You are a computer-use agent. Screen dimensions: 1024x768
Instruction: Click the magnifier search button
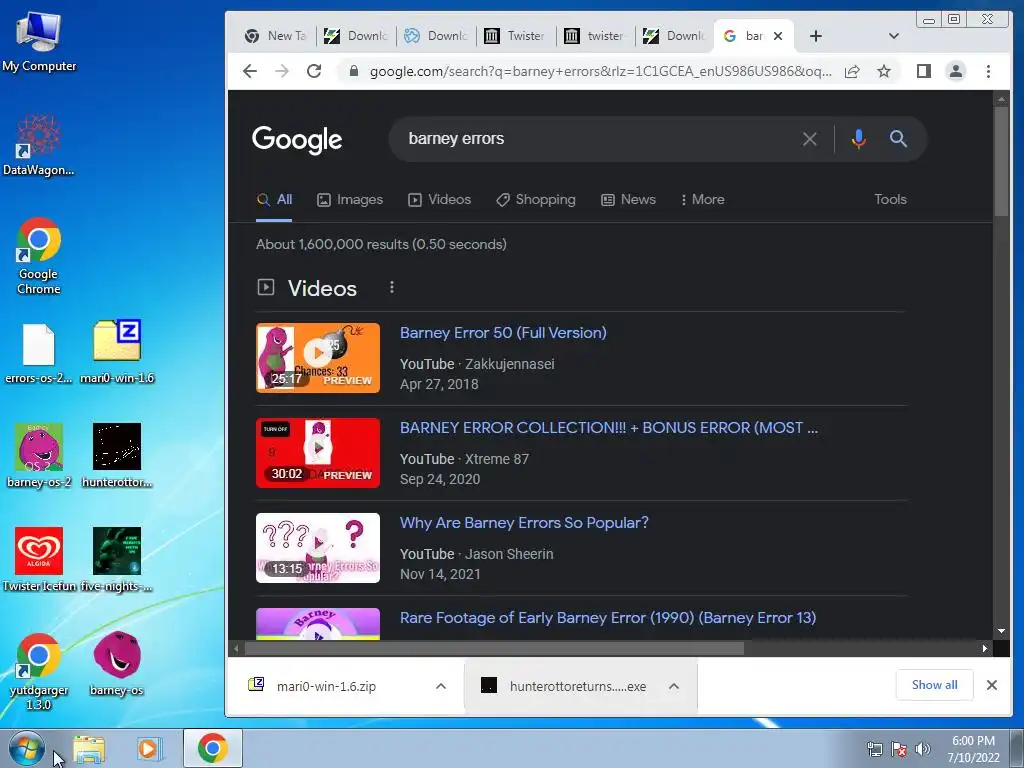pyautogui.click(x=898, y=138)
